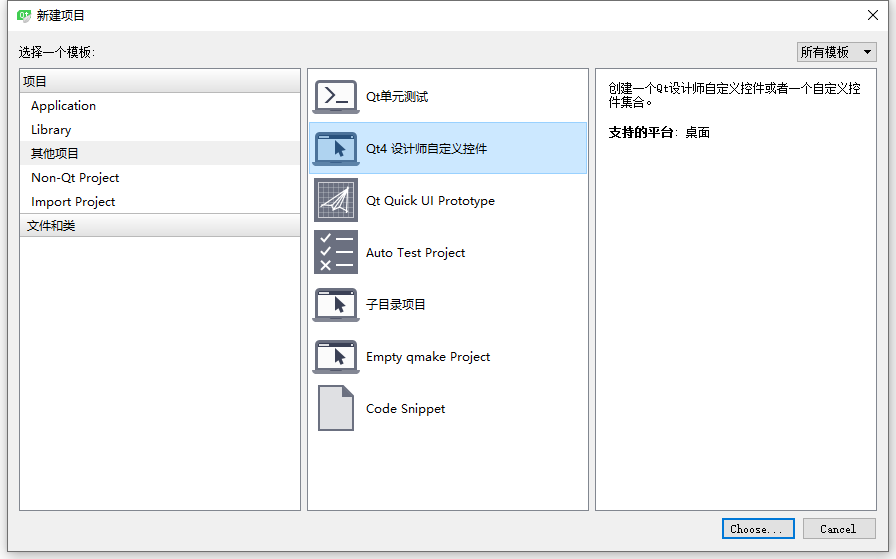Click the Qt4 设计师自定义控件 template icon
Image resolution: width=896 pixels, height=559 pixels.
click(x=336, y=149)
